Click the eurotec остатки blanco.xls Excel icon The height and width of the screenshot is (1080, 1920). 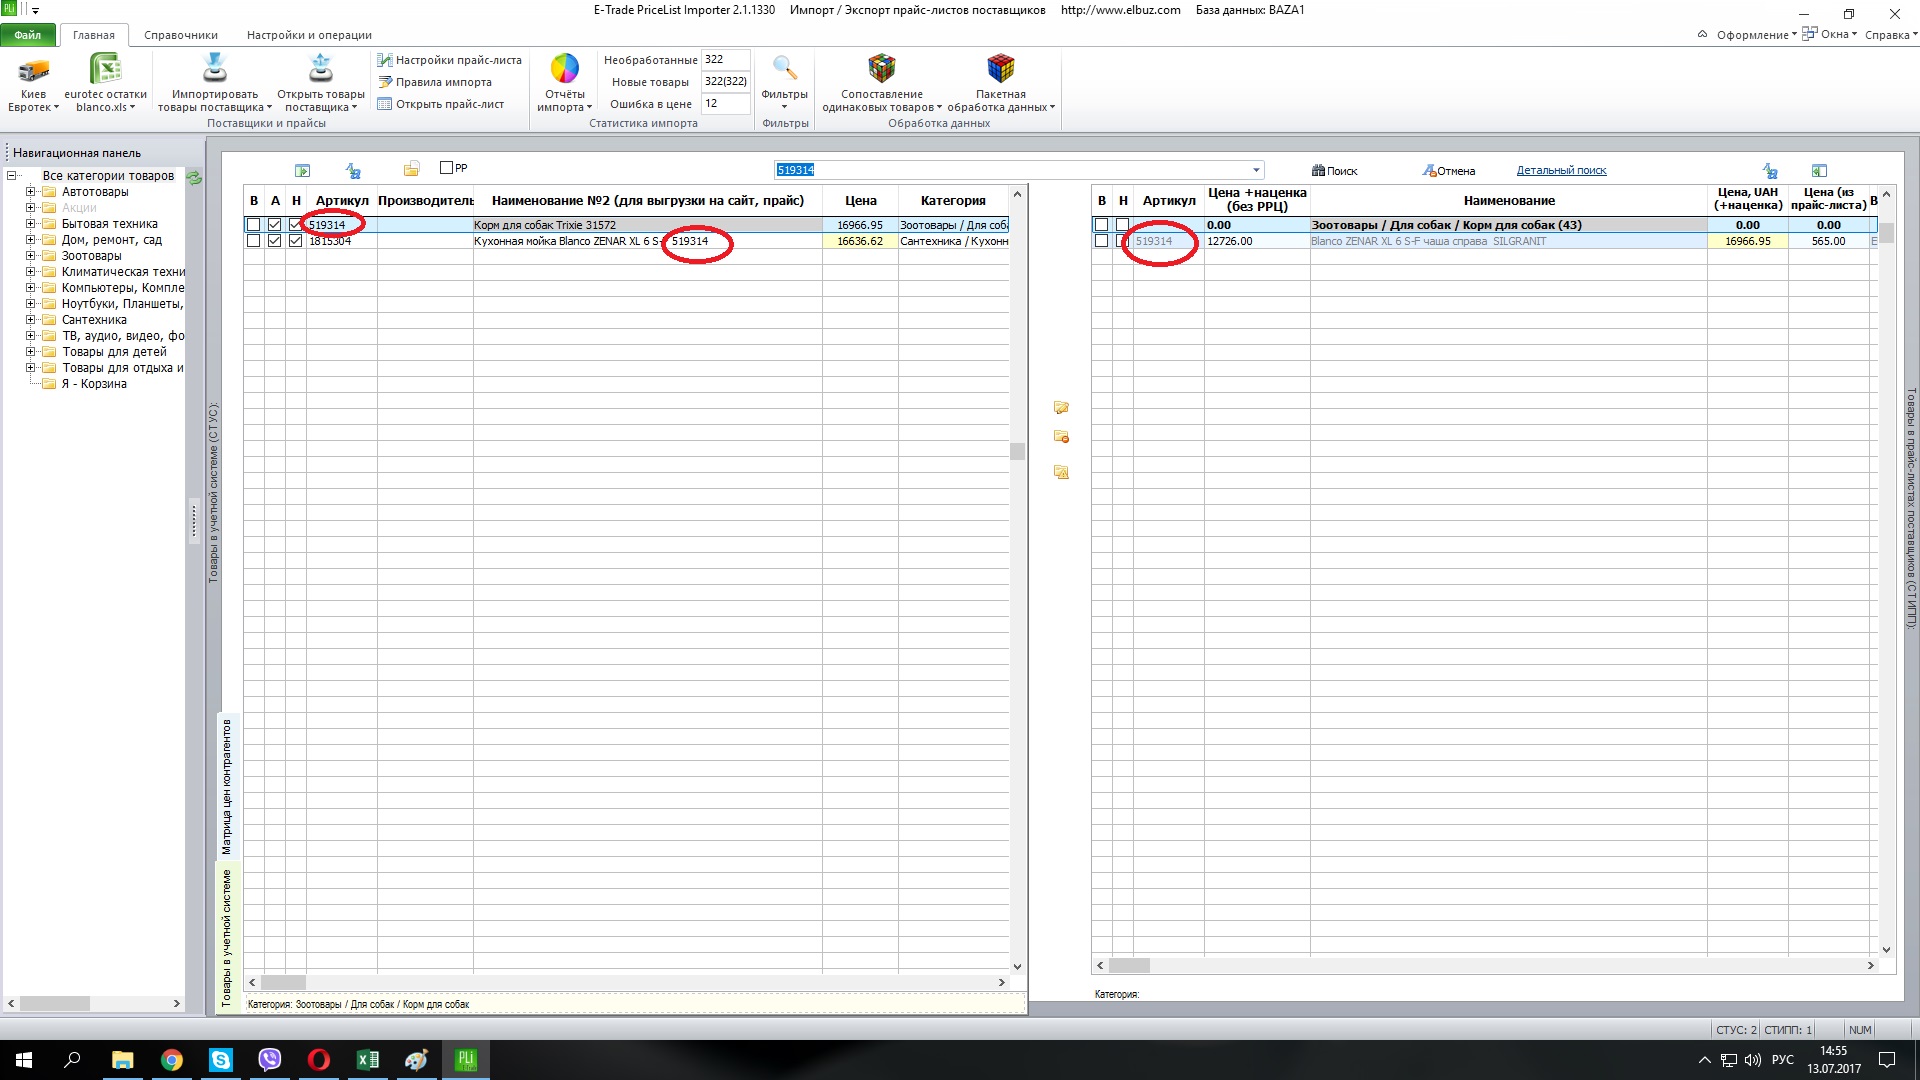click(105, 70)
